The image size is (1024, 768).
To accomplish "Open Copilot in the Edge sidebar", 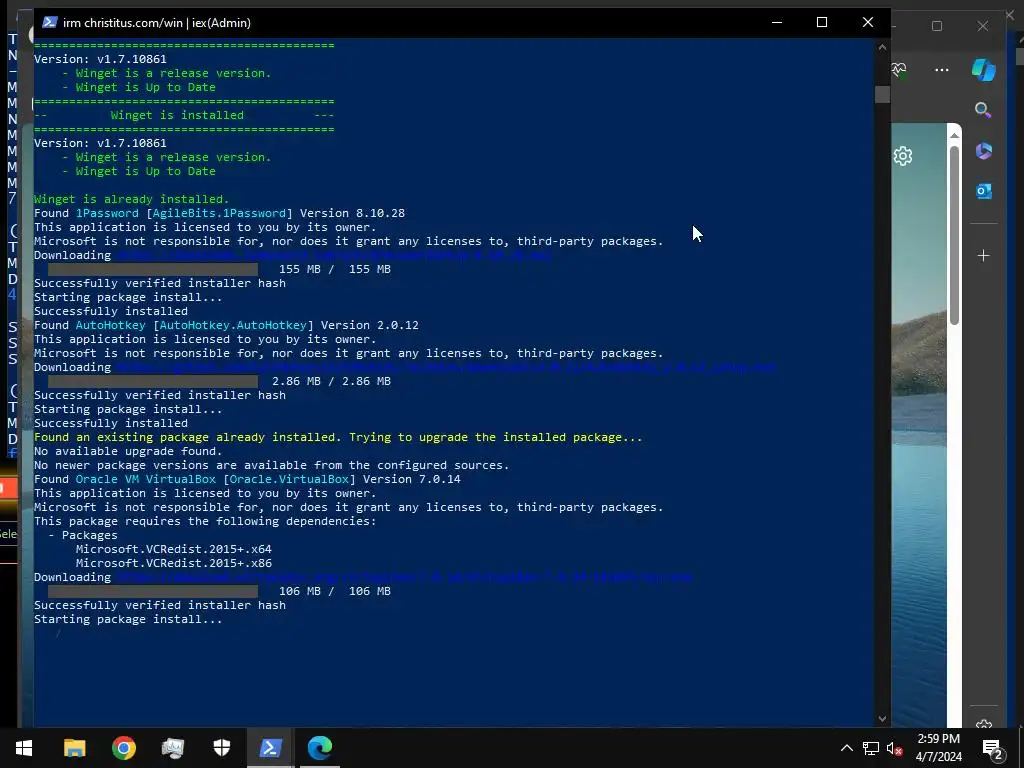I will [x=984, y=70].
